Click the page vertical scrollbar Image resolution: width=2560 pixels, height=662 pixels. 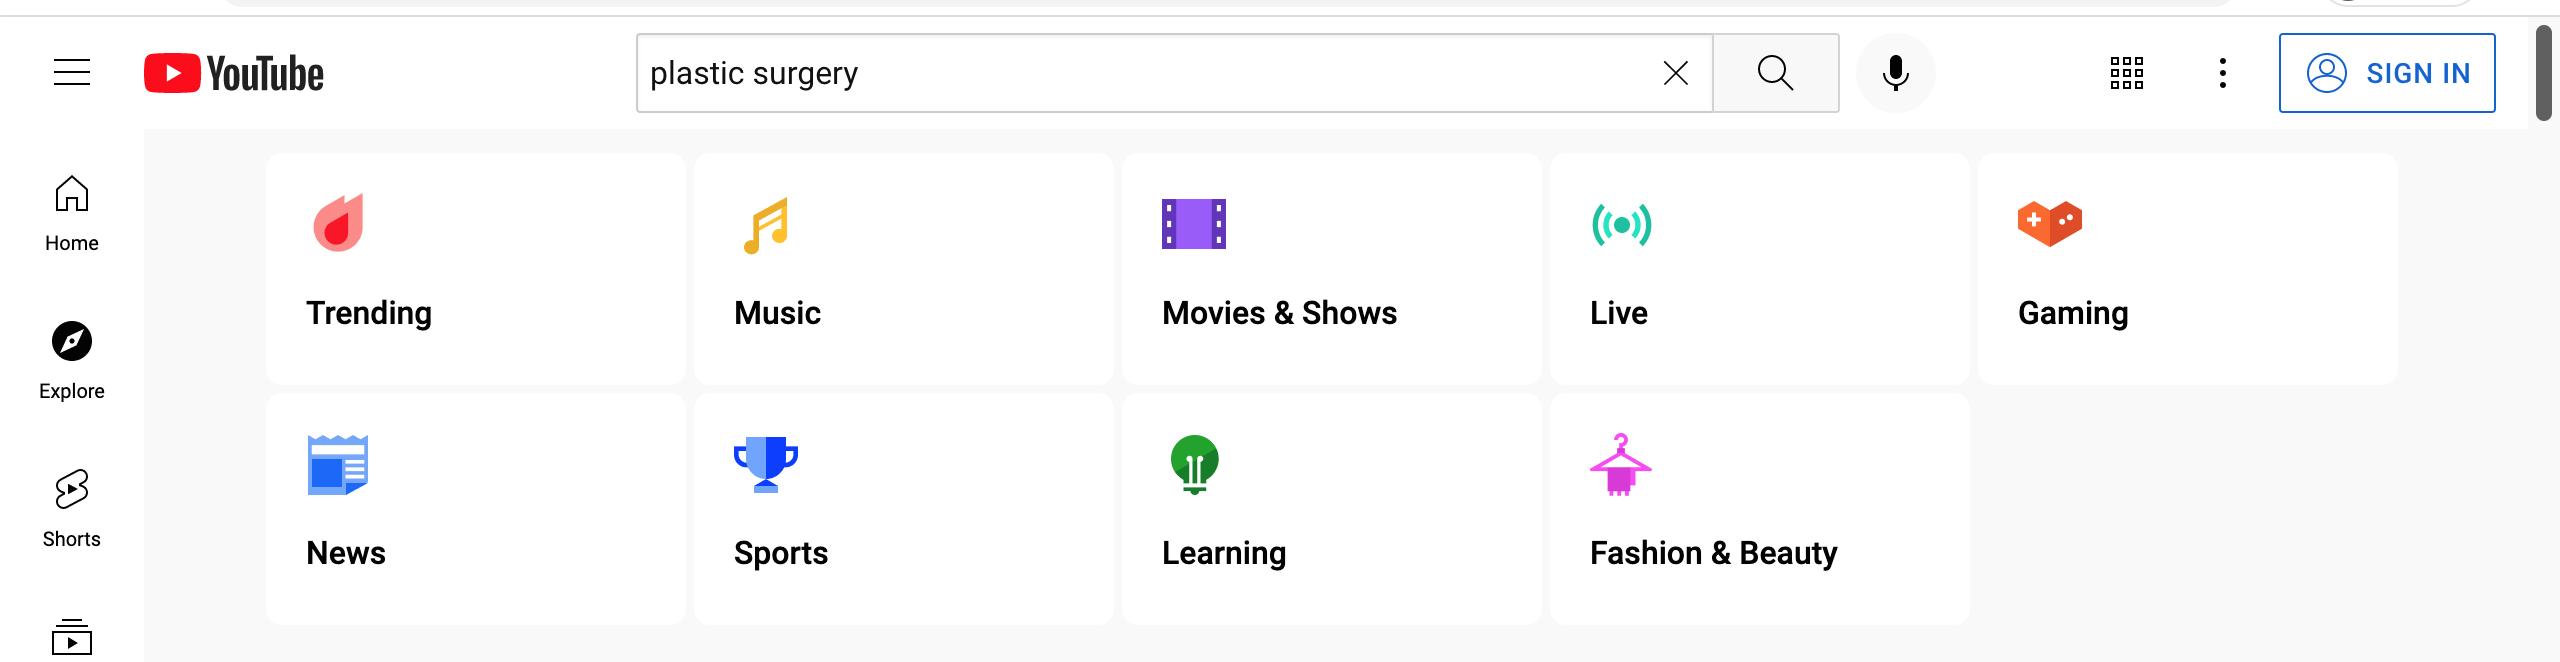2546,74
